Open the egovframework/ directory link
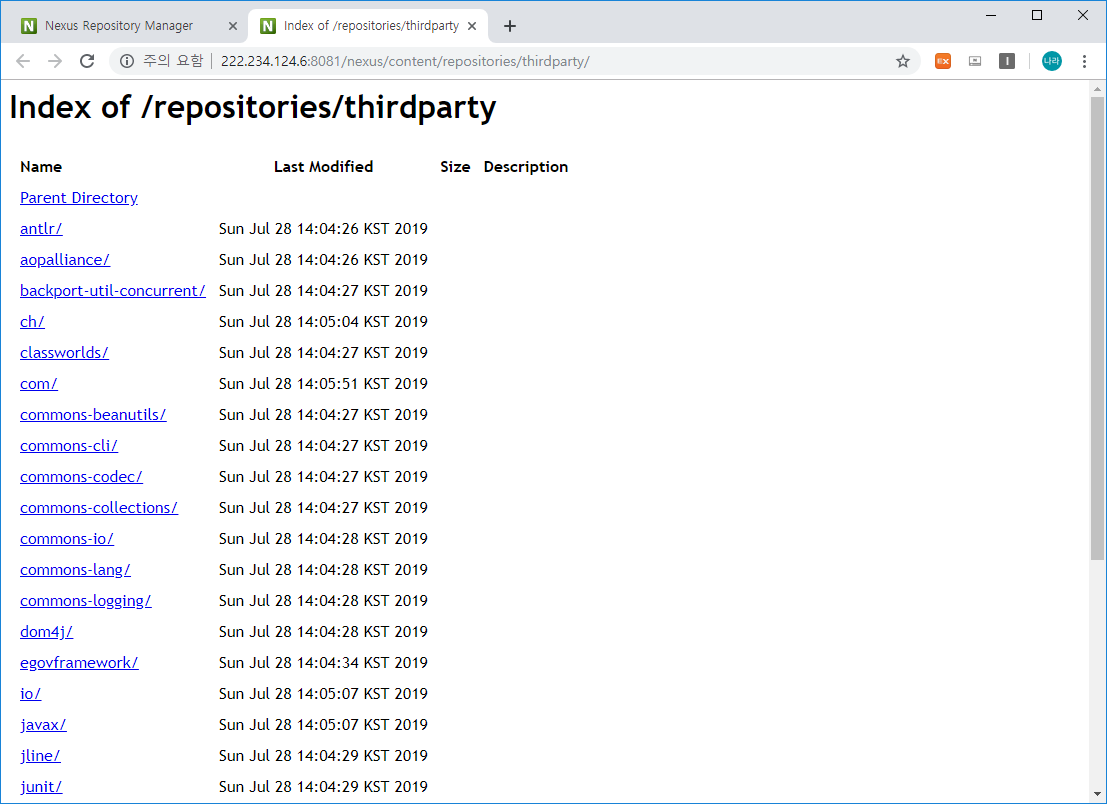Image resolution: width=1107 pixels, height=804 pixels. click(79, 664)
